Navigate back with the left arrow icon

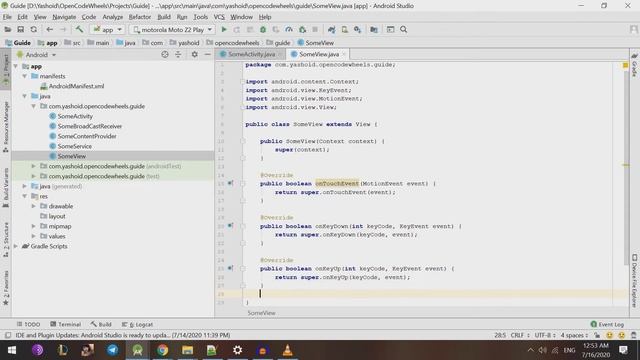49,29
